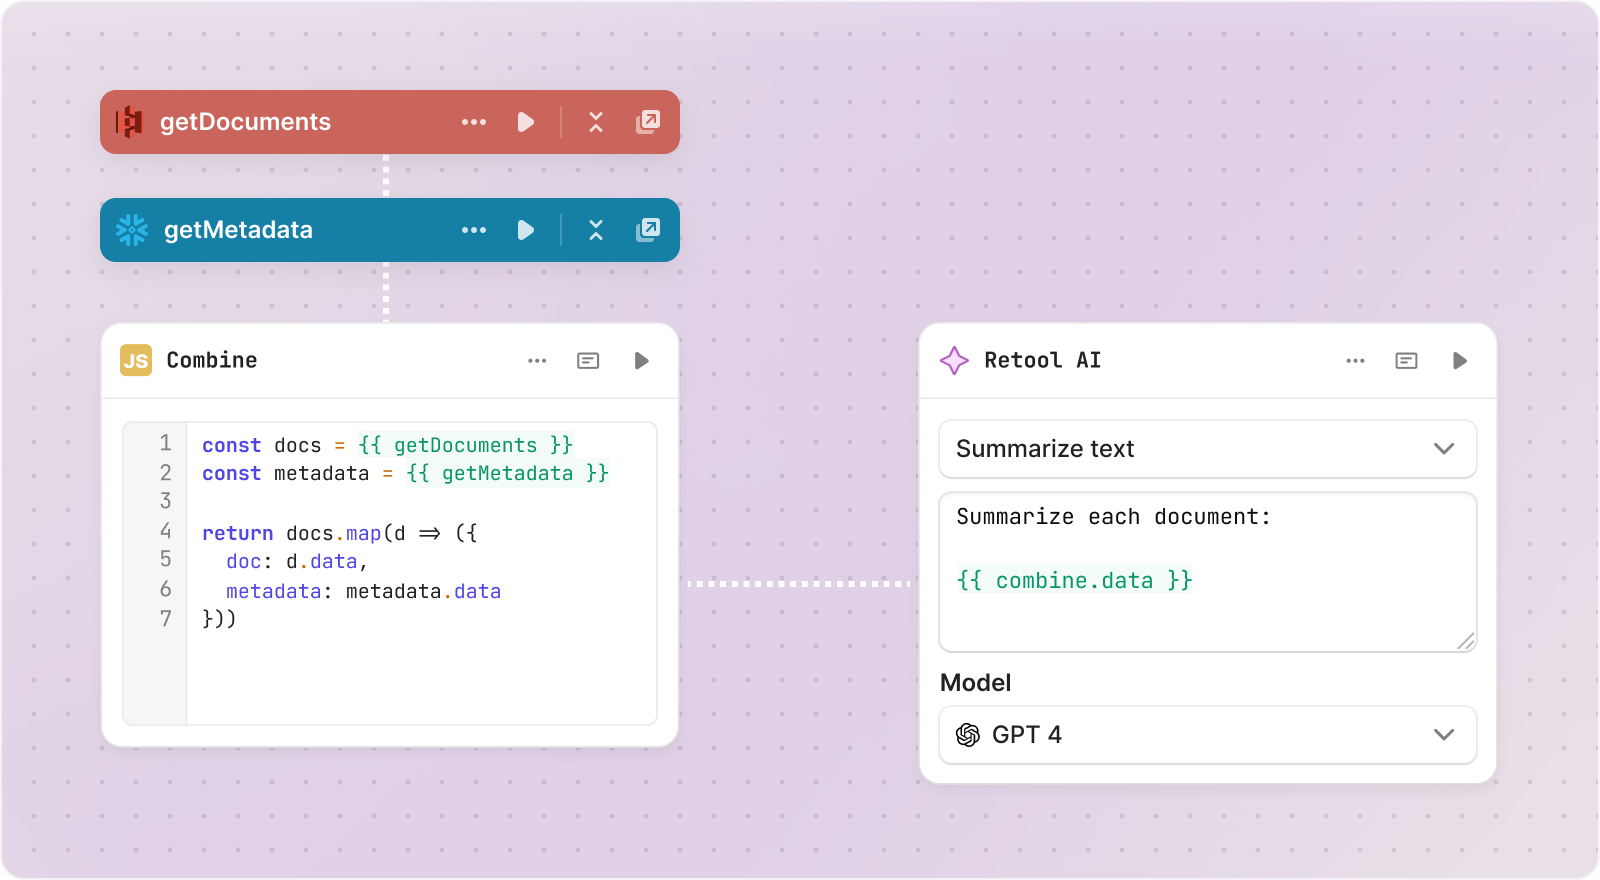Open Combine block ellipsis menu
Image resolution: width=1600 pixels, height=880 pixels.
pos(537,361)
